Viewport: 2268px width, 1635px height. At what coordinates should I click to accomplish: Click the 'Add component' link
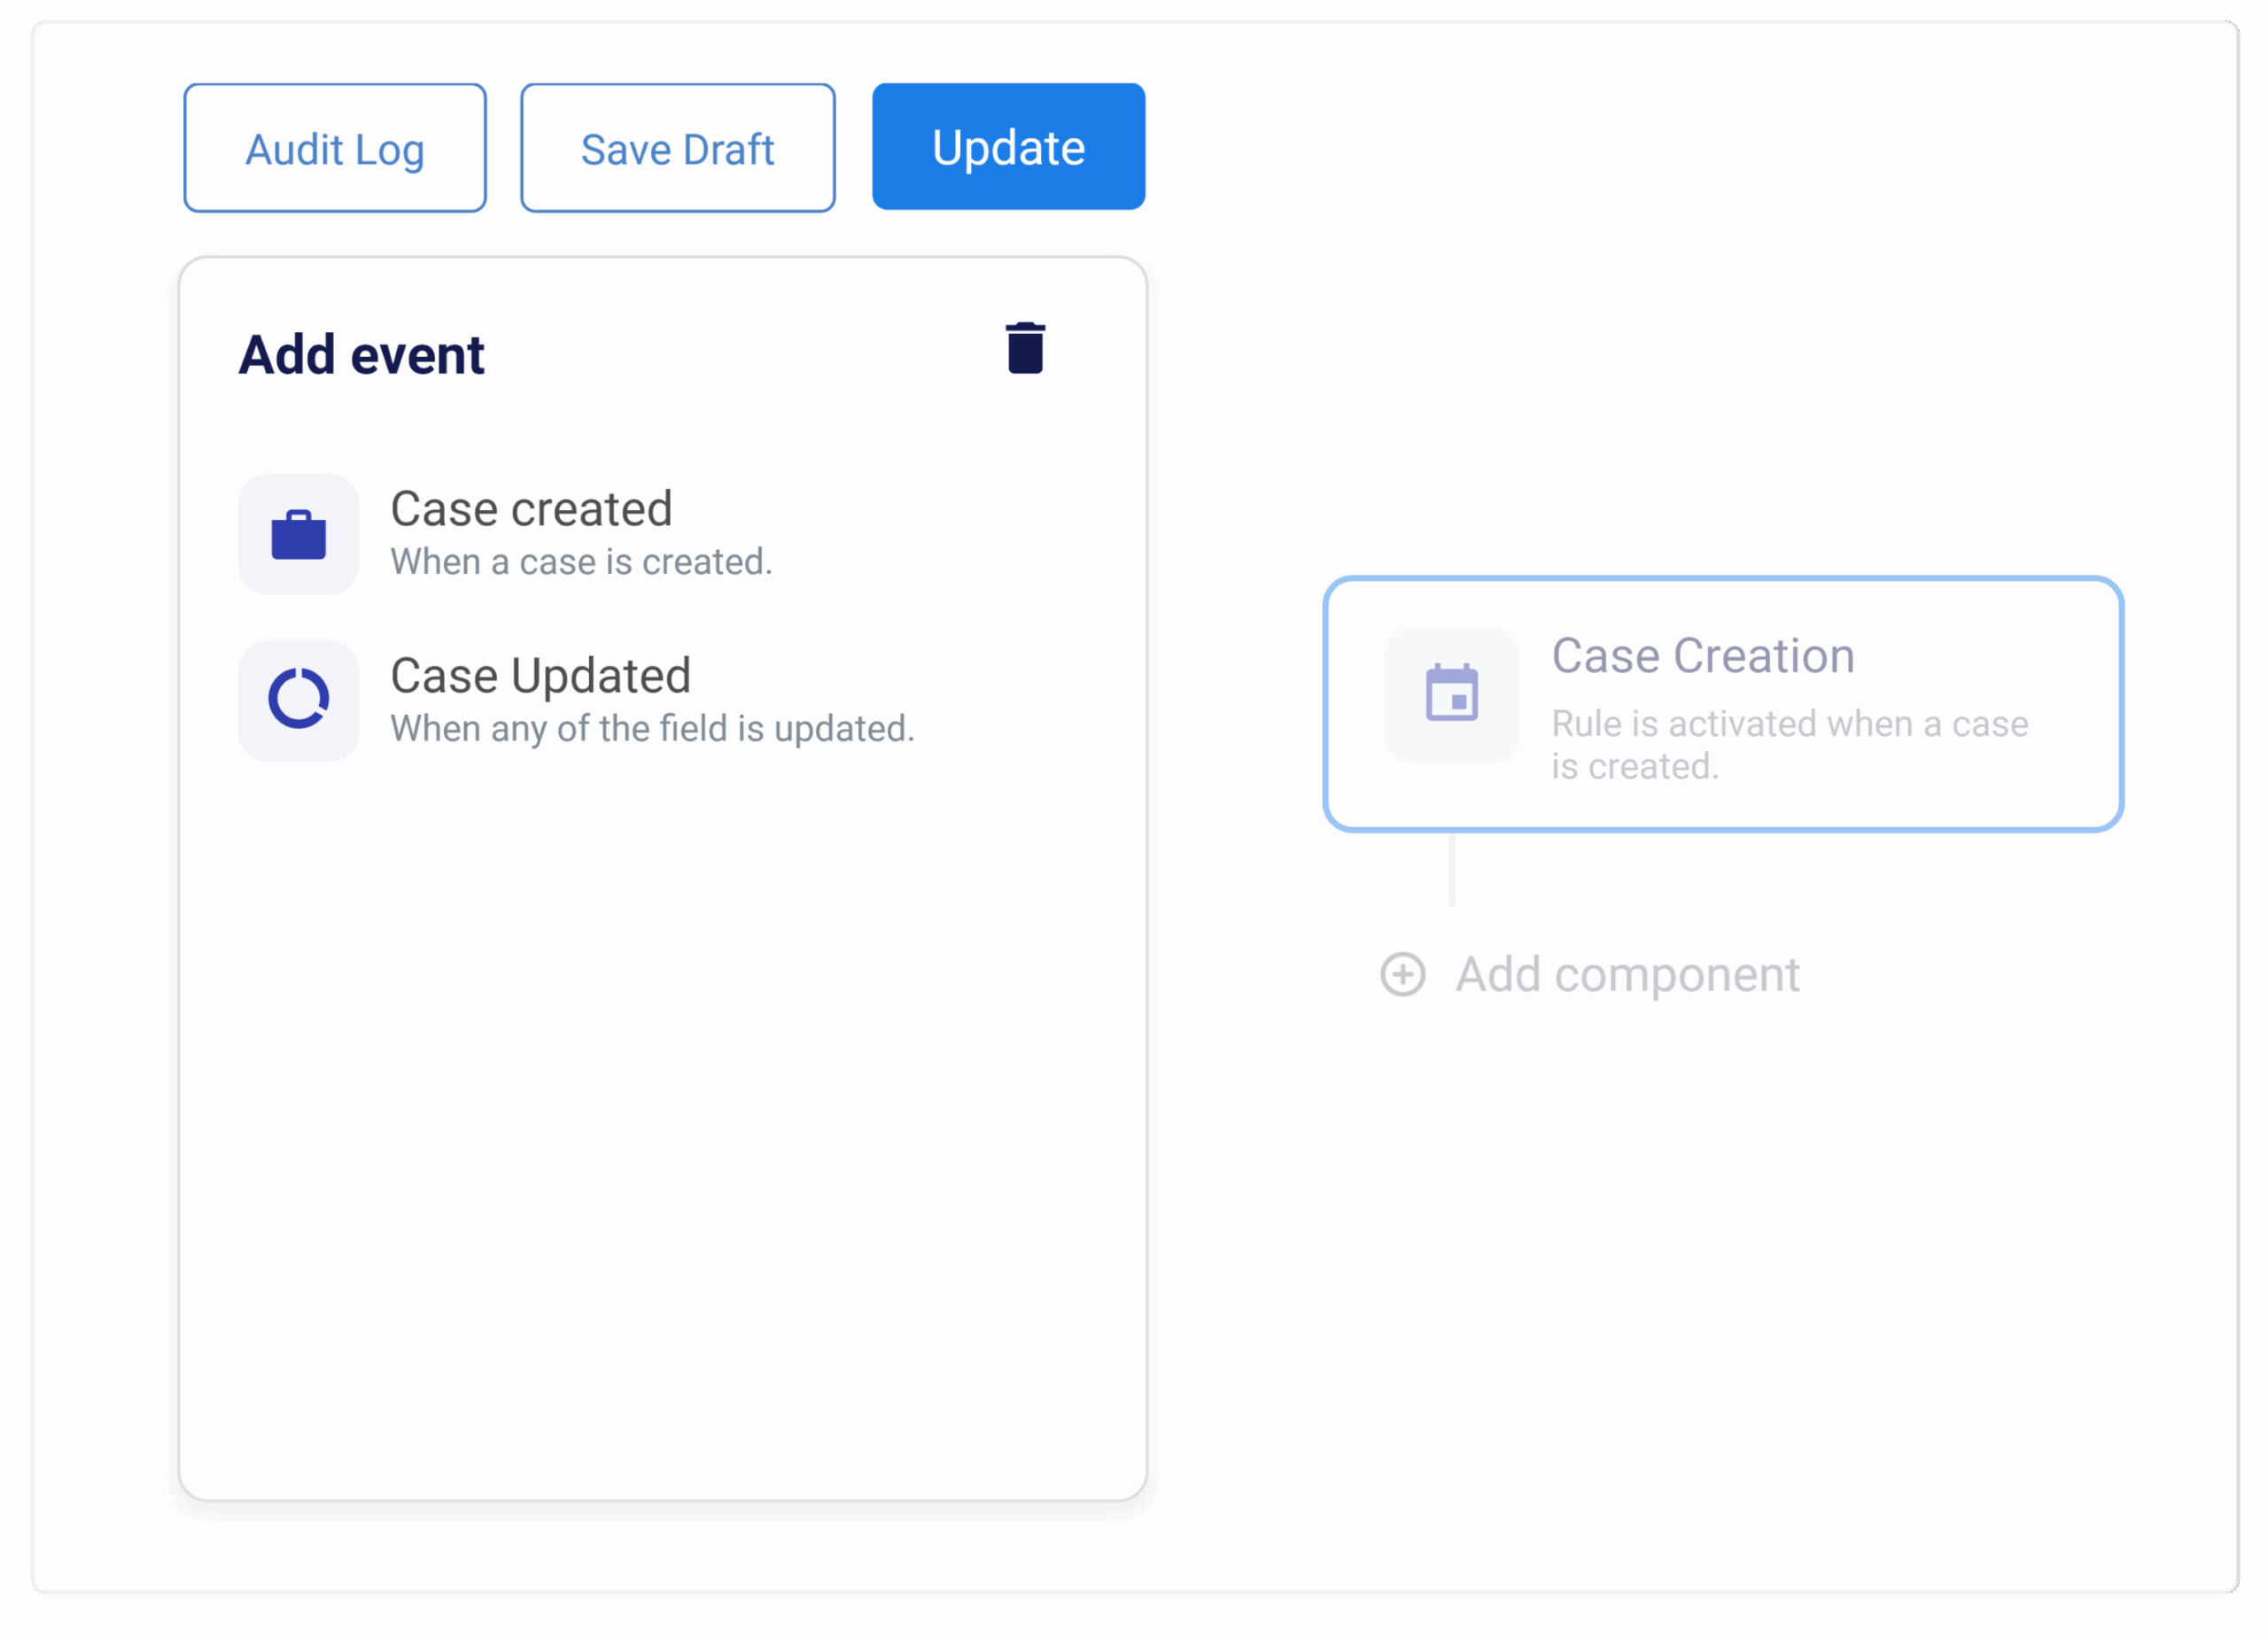point(1627,974)
